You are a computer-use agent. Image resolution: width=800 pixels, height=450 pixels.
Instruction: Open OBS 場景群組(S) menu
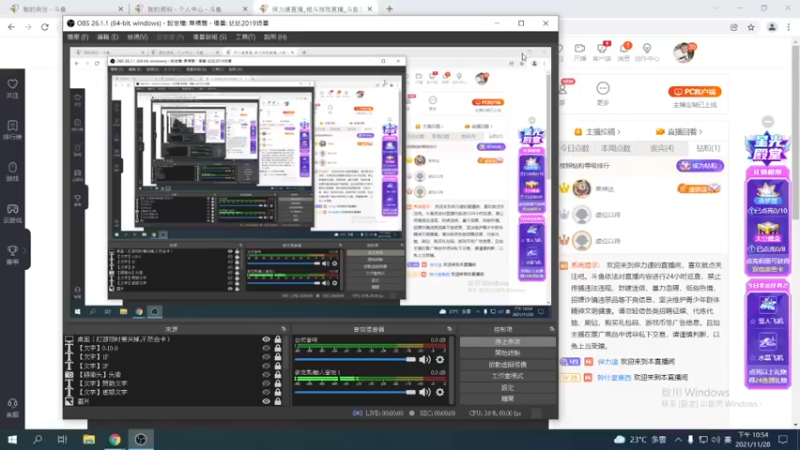(x=210, y=37)
